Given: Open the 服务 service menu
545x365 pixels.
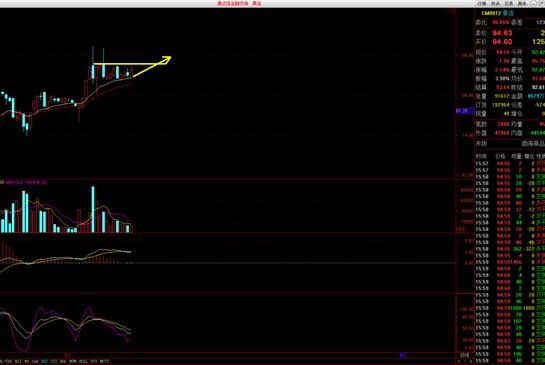Looking at the screenshot, I should tap(522, 3).
